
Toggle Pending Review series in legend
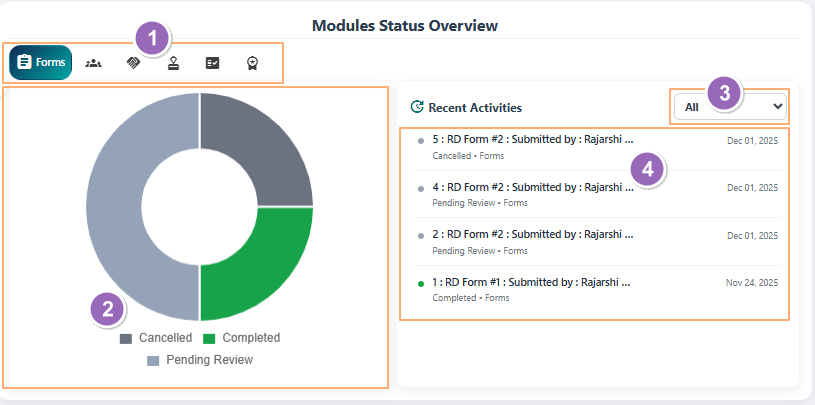(x=200, y=360)
